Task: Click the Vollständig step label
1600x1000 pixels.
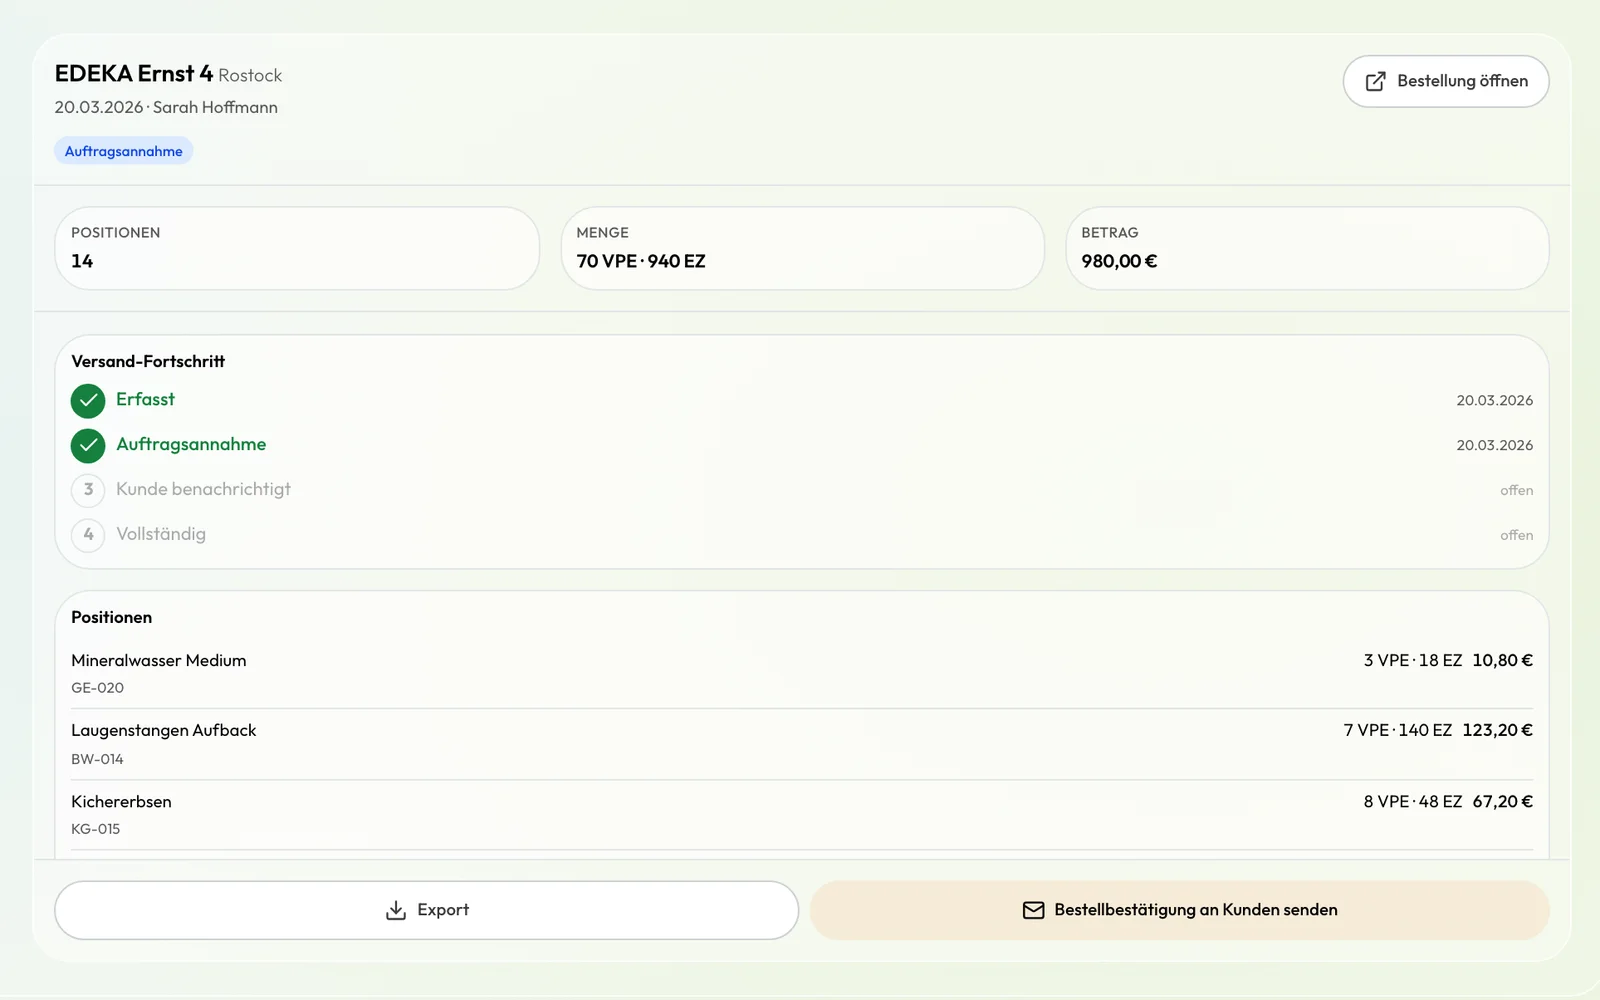Action: [161, 534]
